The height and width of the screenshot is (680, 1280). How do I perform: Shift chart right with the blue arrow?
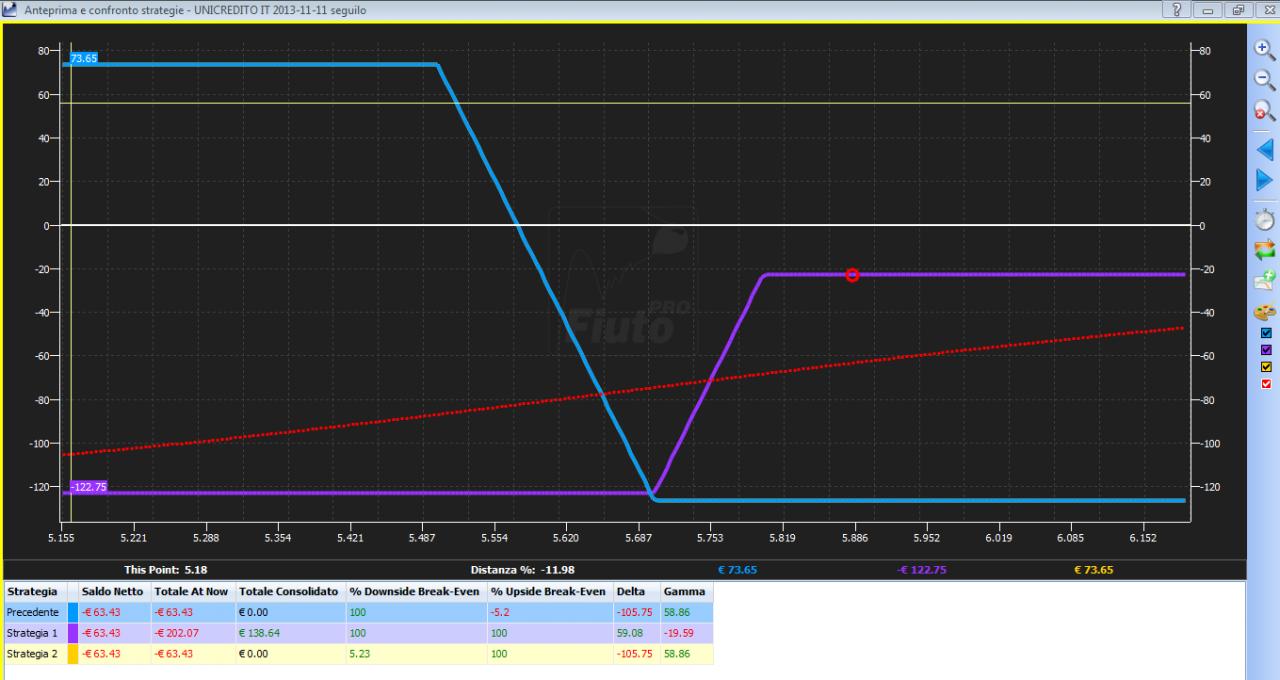(1265, 181)
